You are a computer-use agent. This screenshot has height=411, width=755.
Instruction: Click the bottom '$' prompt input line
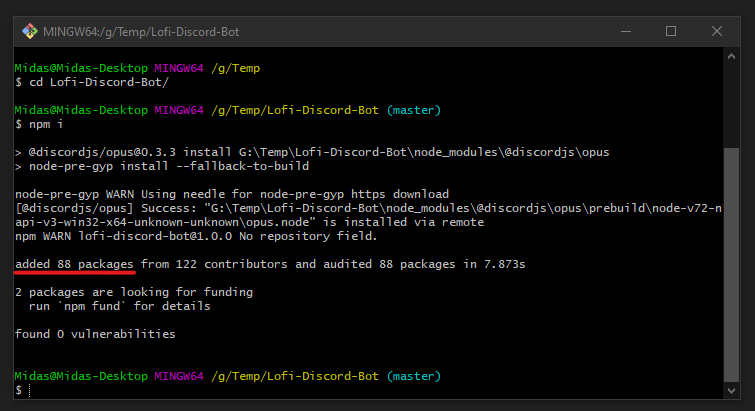23,390
